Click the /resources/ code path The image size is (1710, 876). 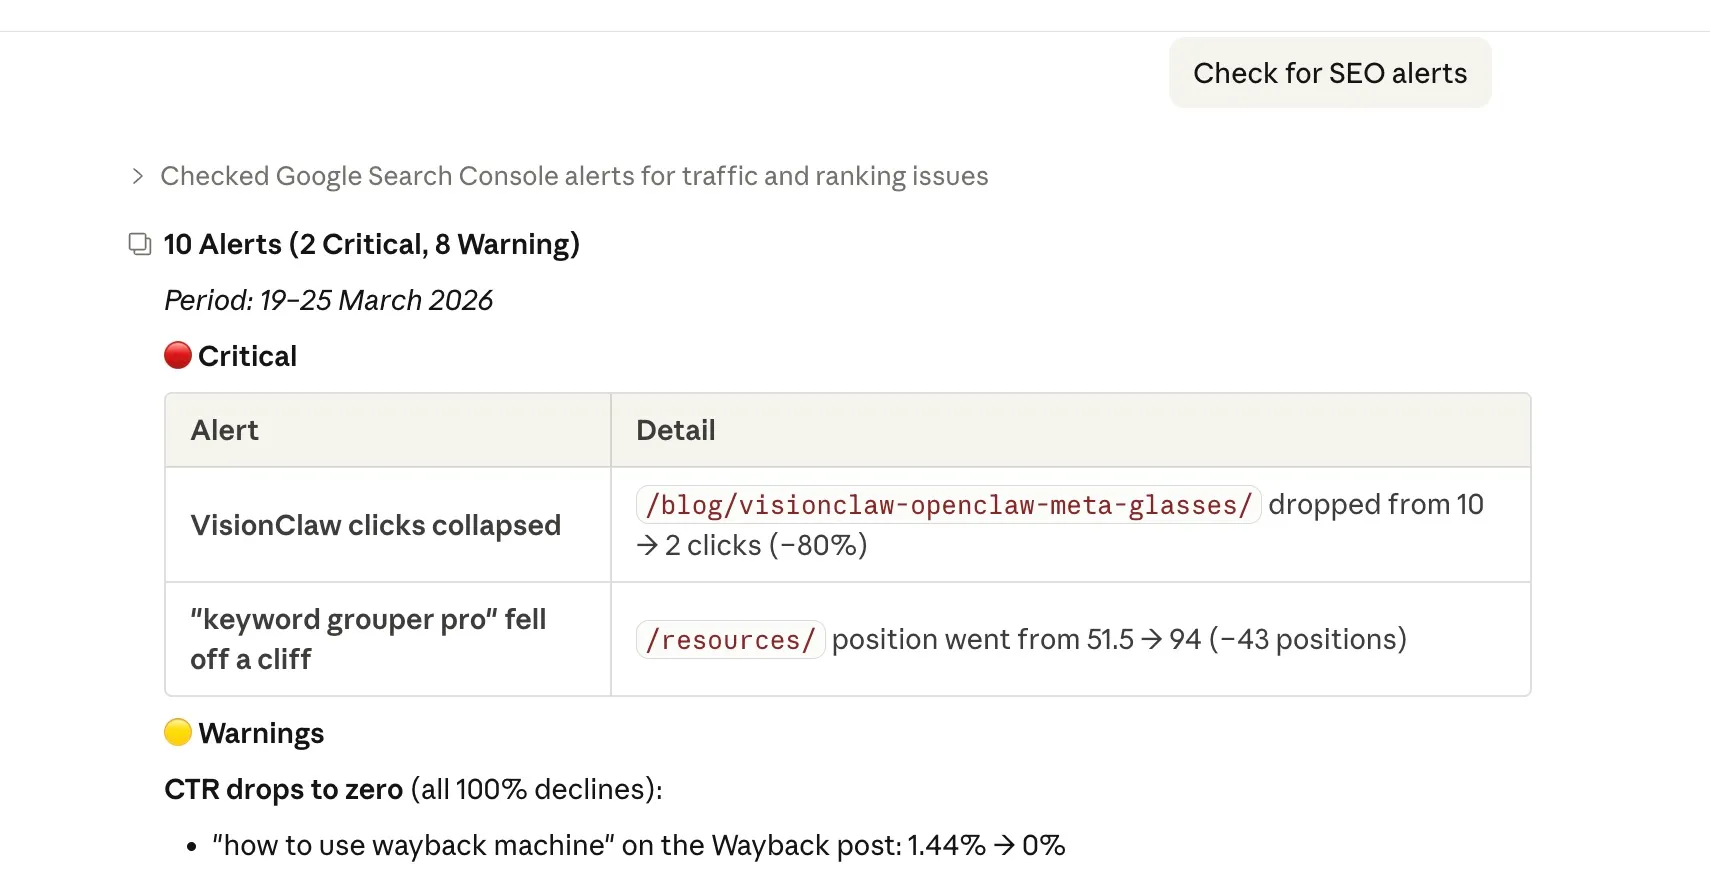click(730, 640)
